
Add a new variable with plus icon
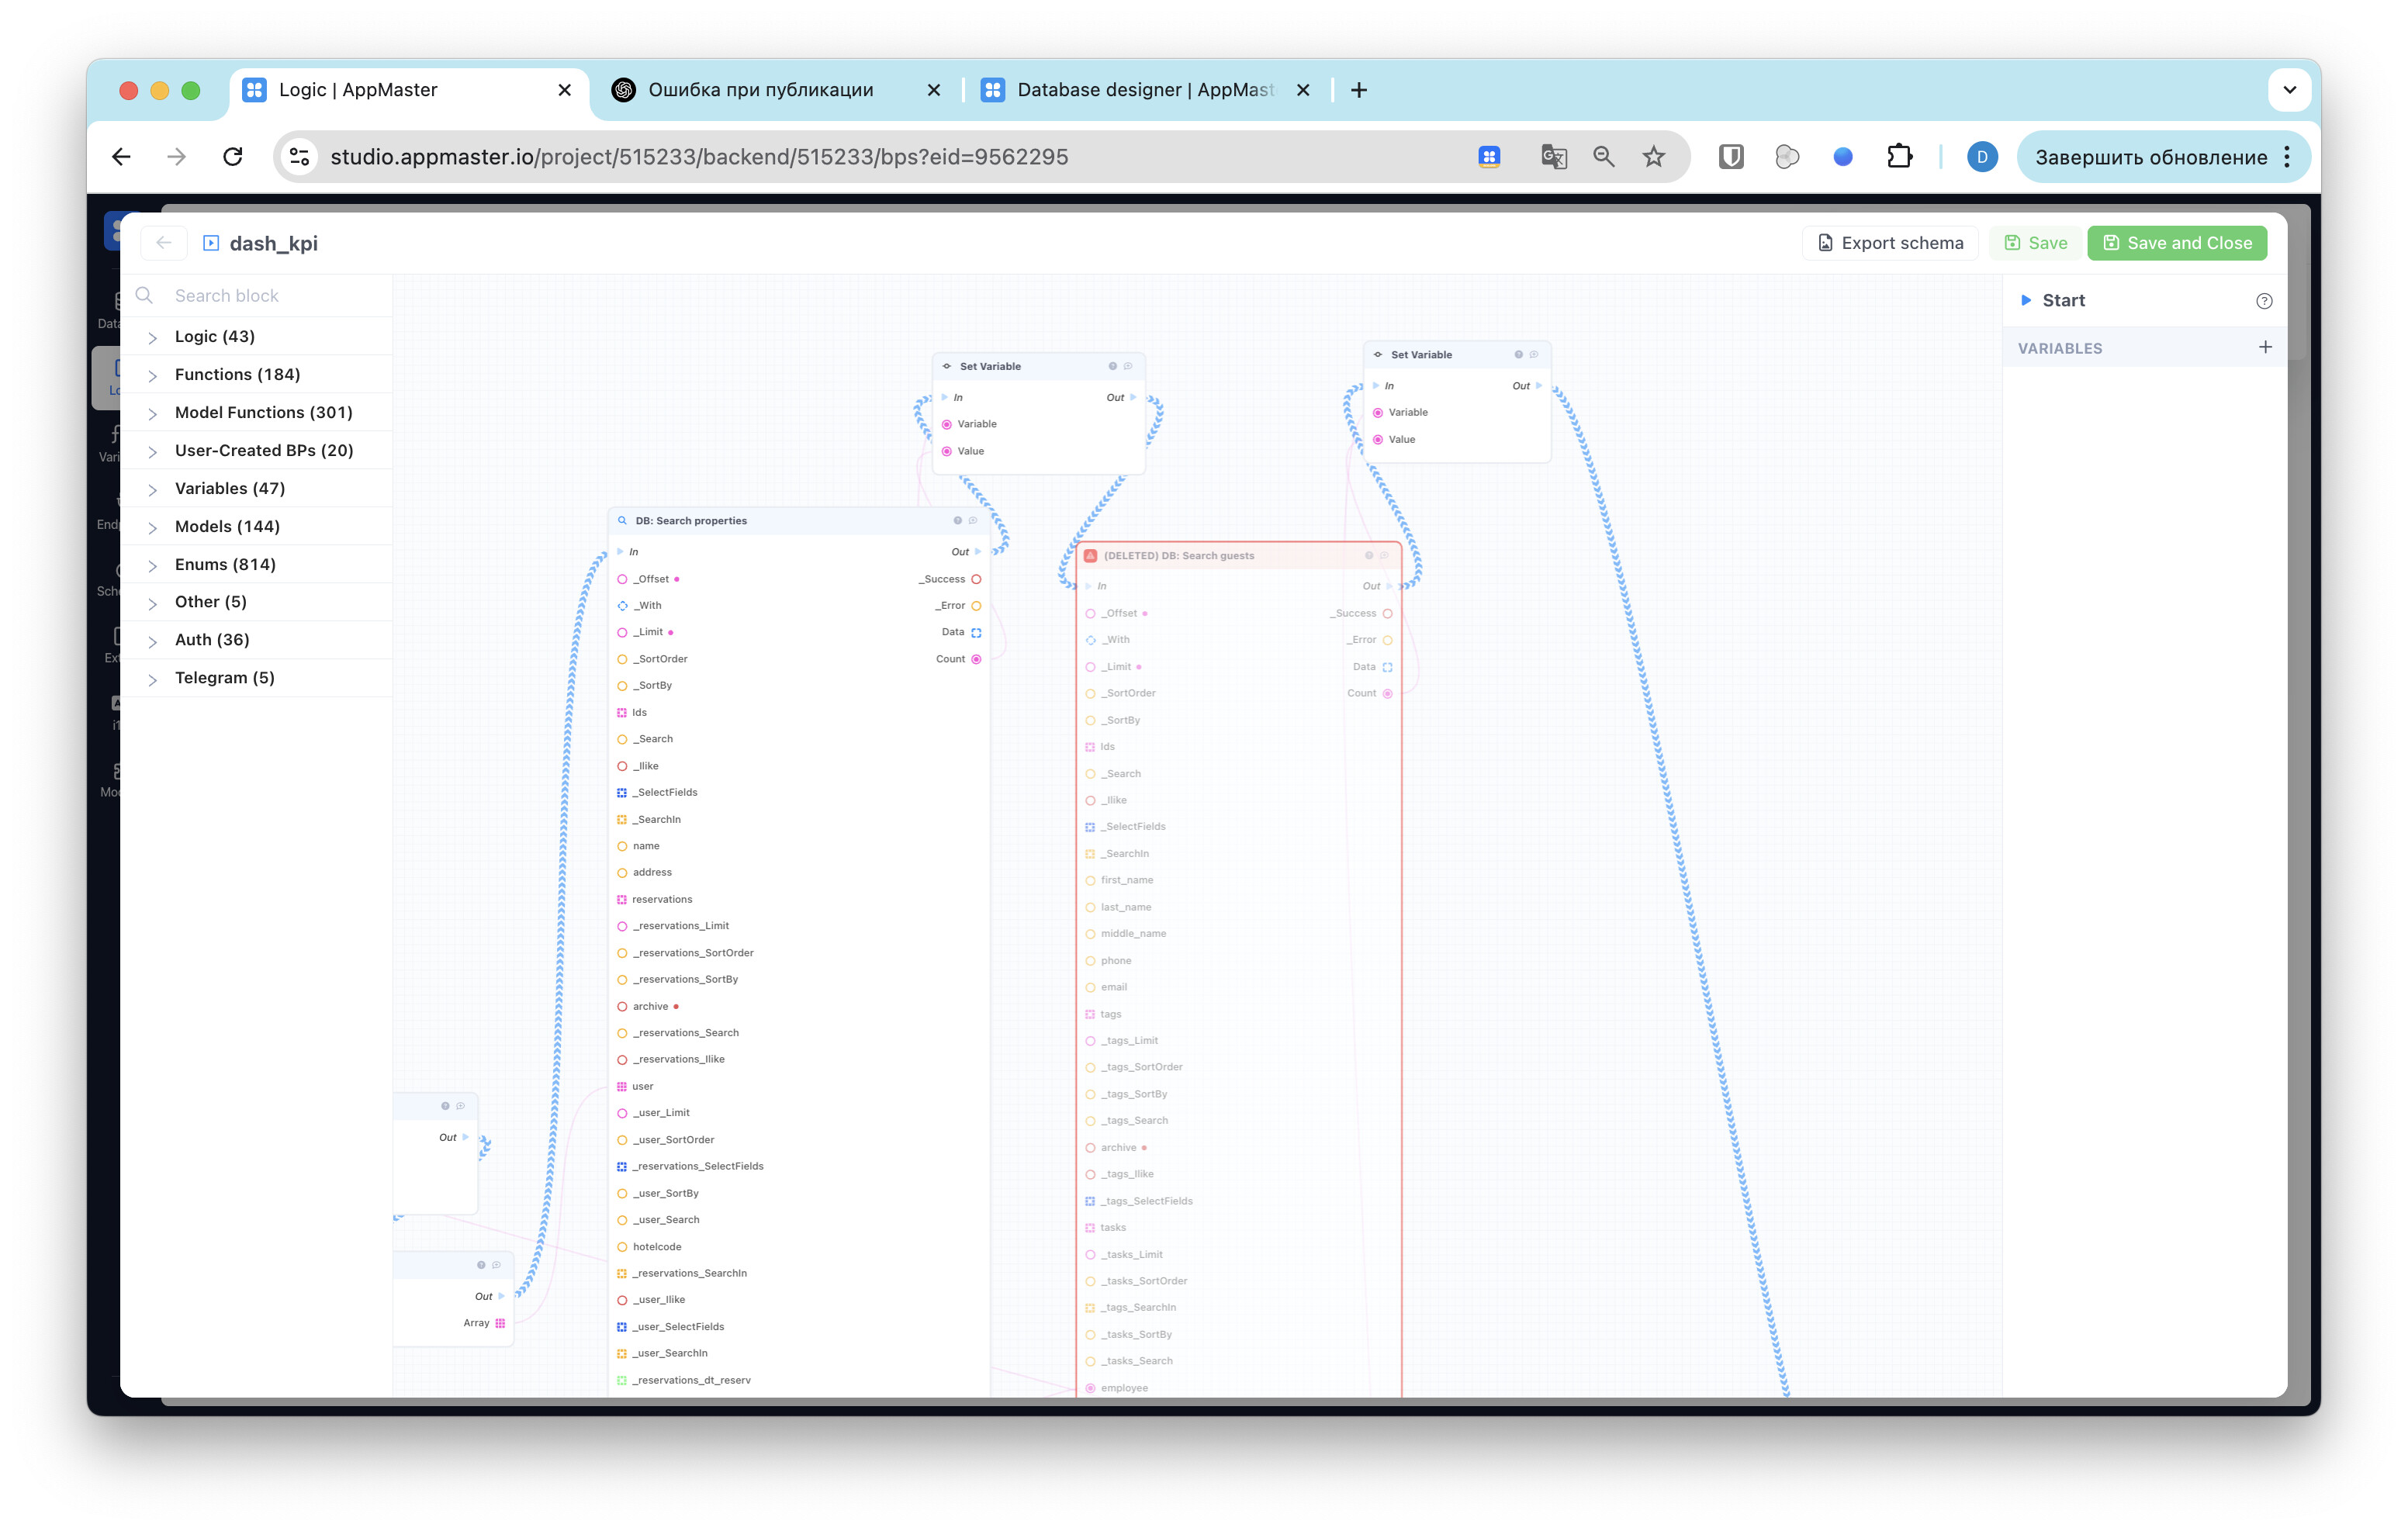coord(2265,347)
